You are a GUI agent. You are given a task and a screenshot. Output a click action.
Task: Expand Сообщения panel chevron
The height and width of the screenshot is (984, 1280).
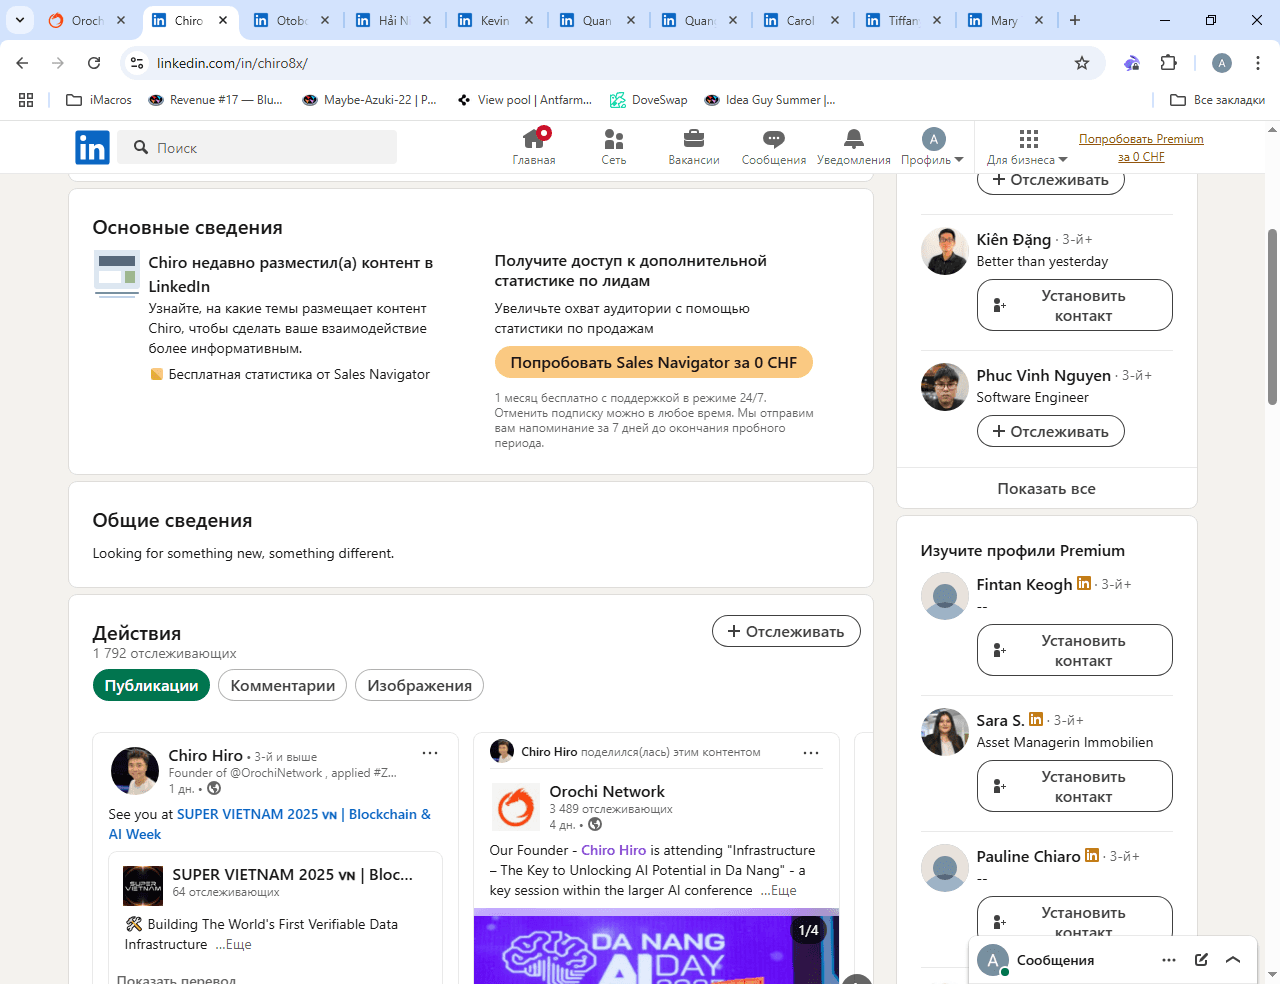1233,960
